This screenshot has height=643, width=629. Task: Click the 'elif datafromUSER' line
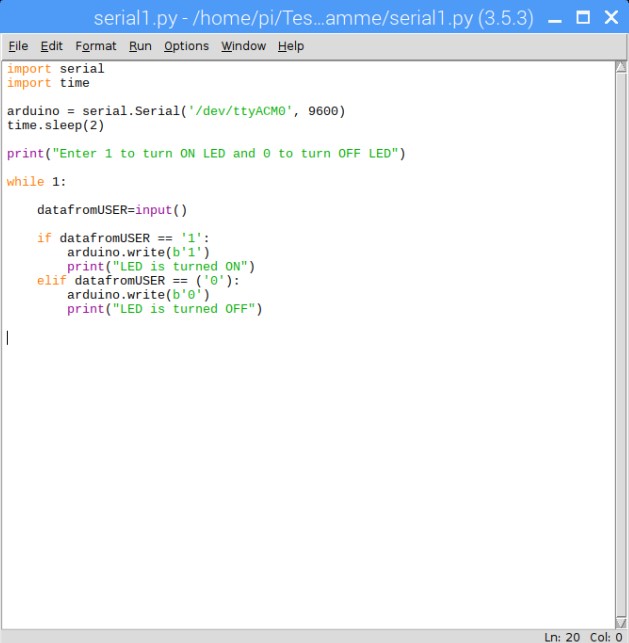point(138,280)
